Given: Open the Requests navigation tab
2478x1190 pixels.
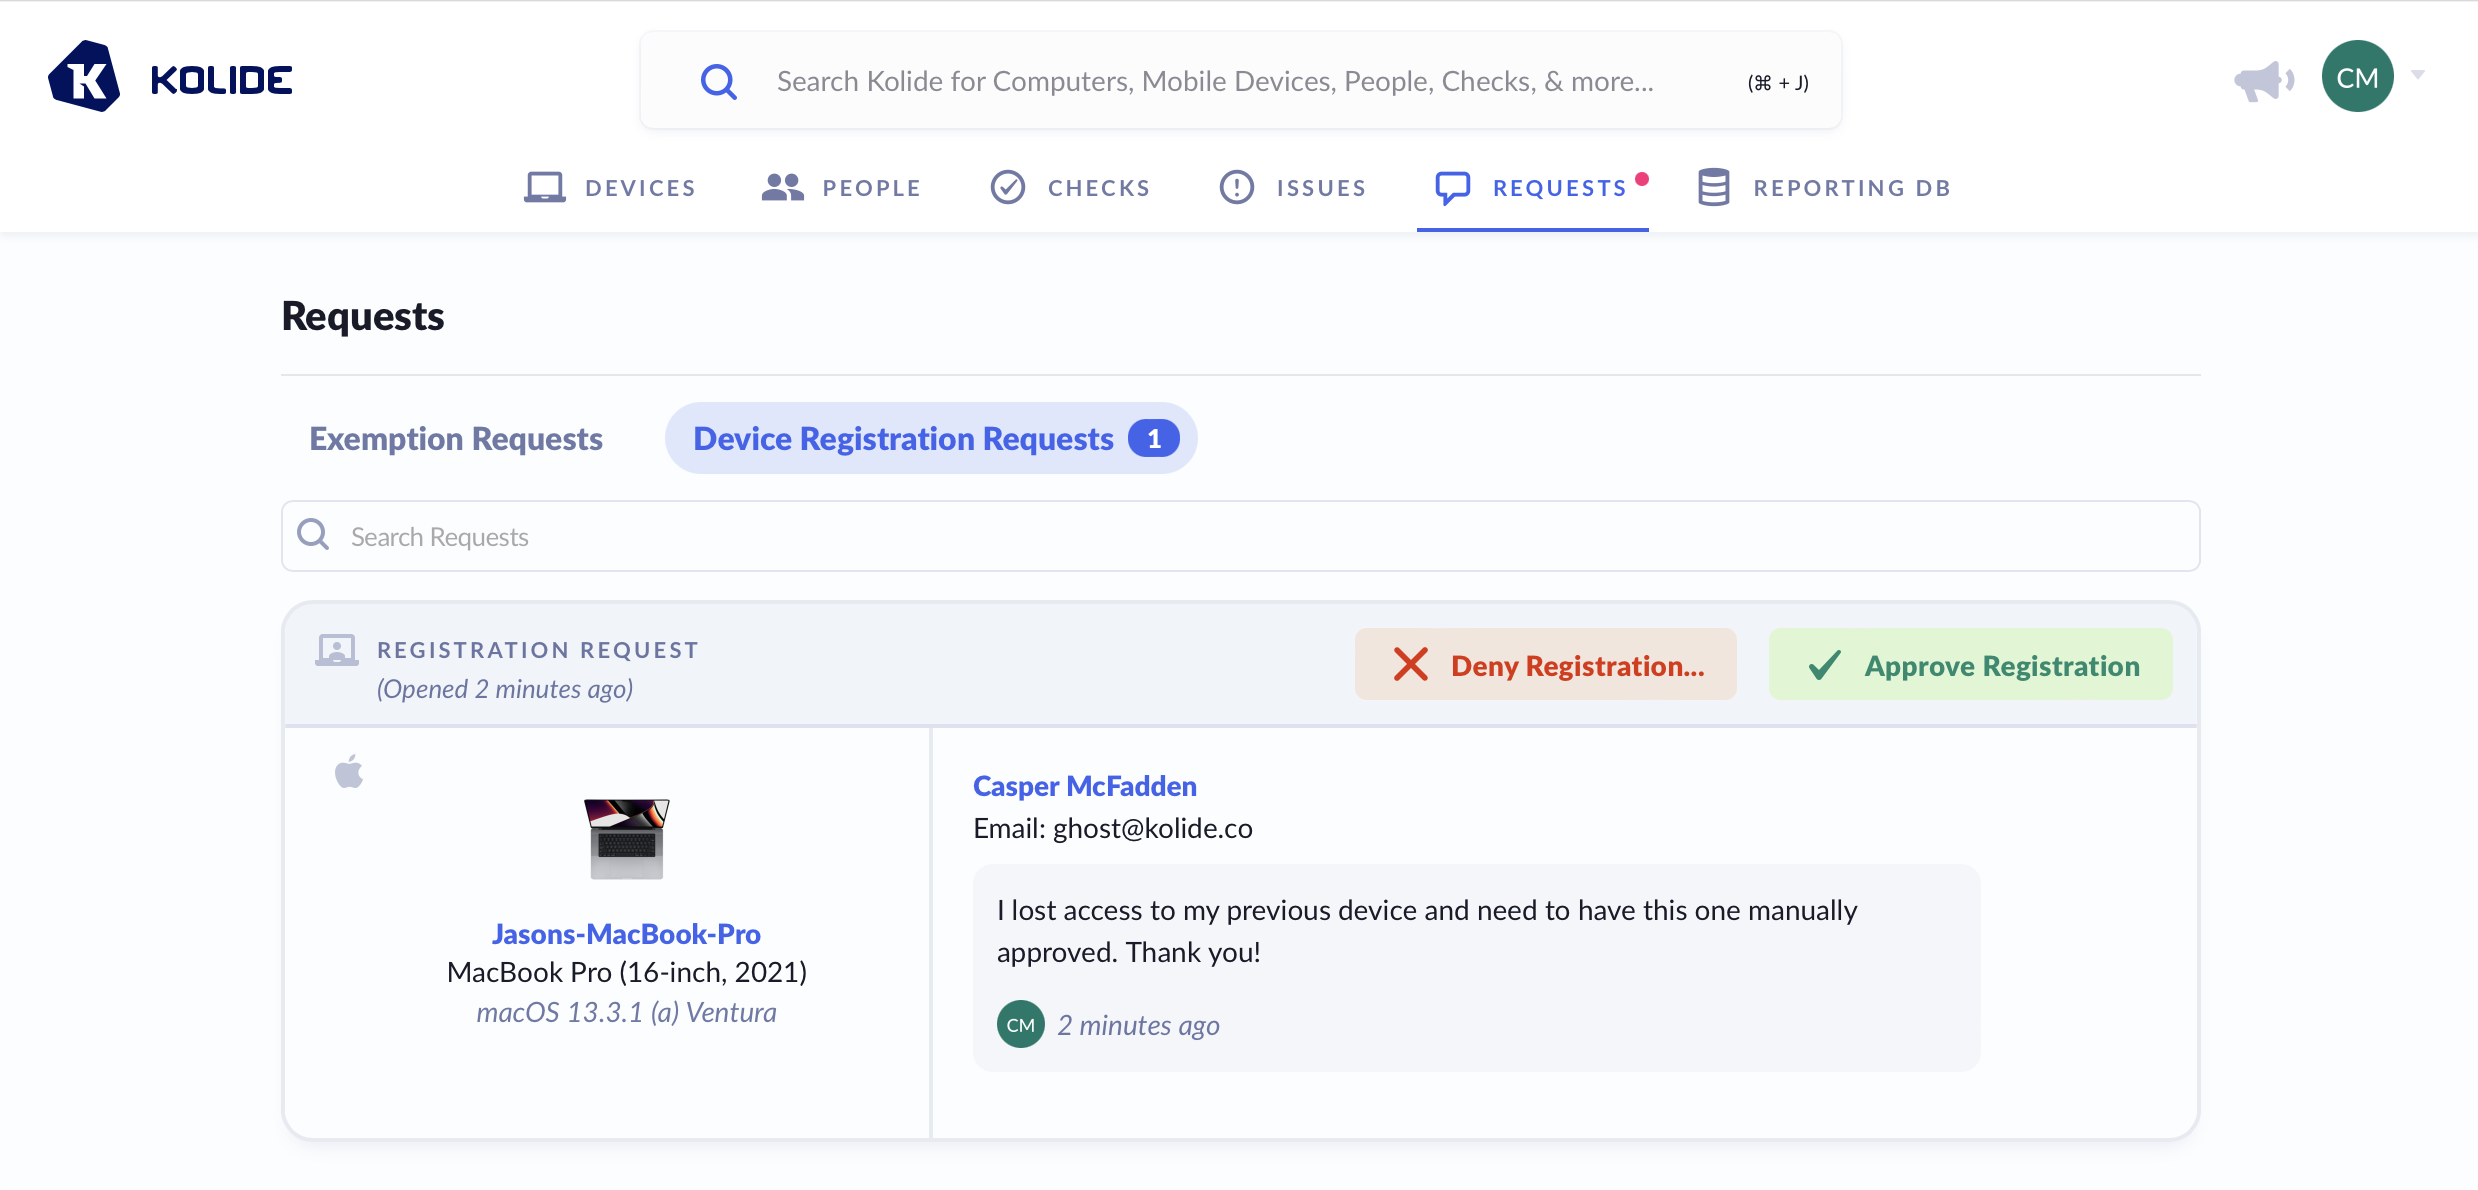Looking at the screenshot, I should (1558, 188).
